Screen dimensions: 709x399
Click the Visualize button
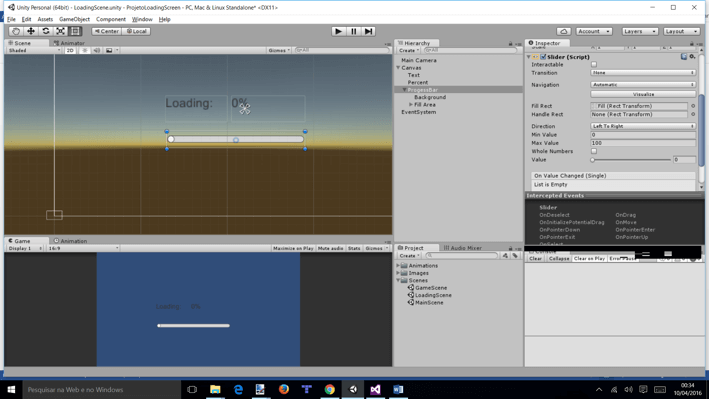coord(643,94)
